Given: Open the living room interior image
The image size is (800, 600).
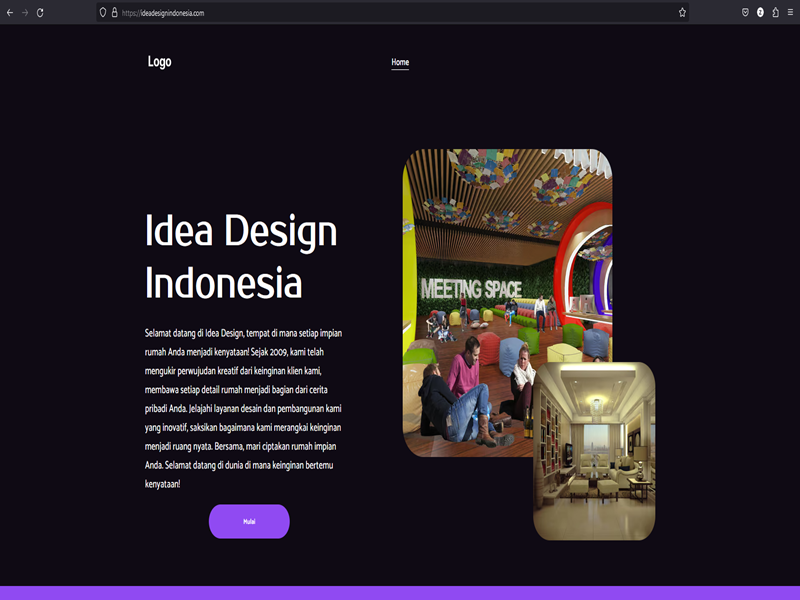Looking at the screenshot, I should [594, 450].
